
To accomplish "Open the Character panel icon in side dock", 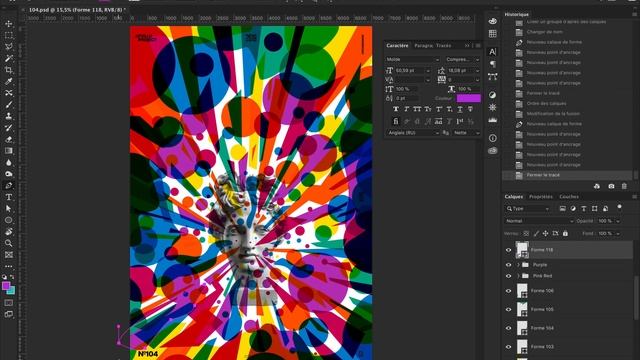I will point(493,51).
